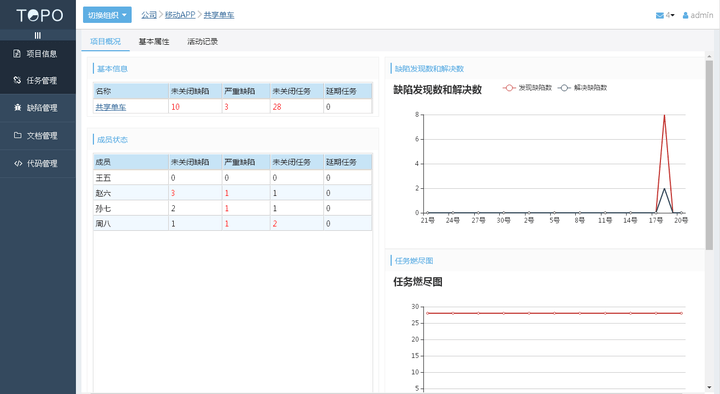Image resolution: width=720 pixels, height=394 pixels.
Task: Click the 缺陷发现数和解决数 panel title
Action: (429, 69)
